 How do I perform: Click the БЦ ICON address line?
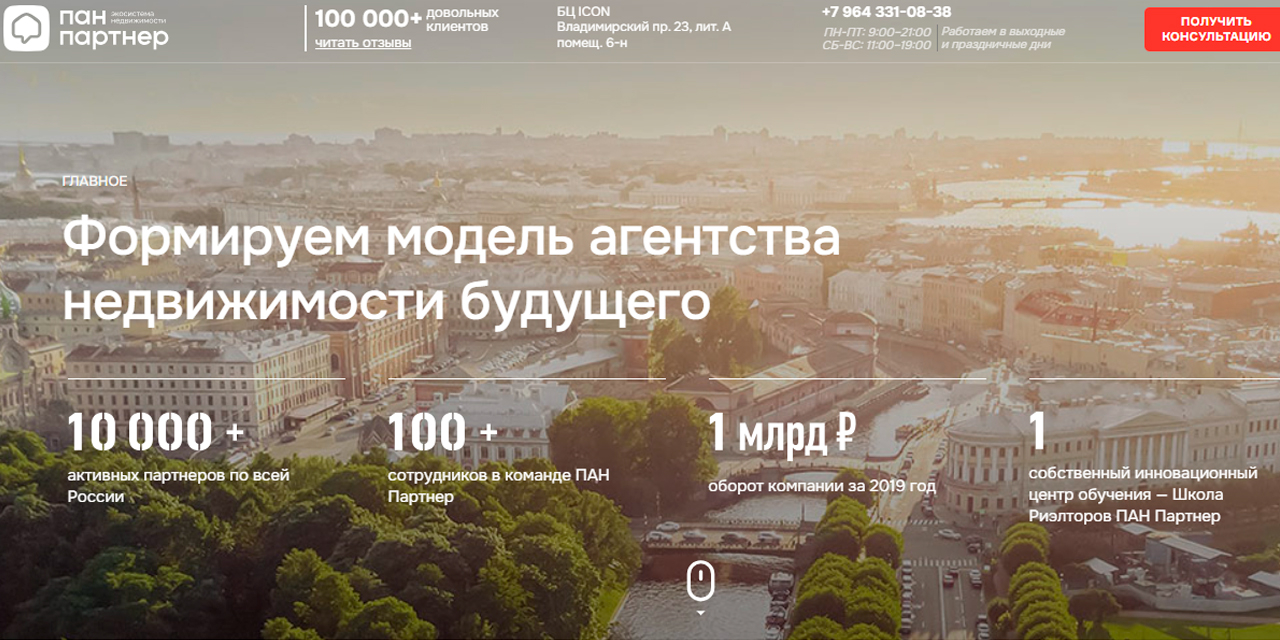(583, 12)
